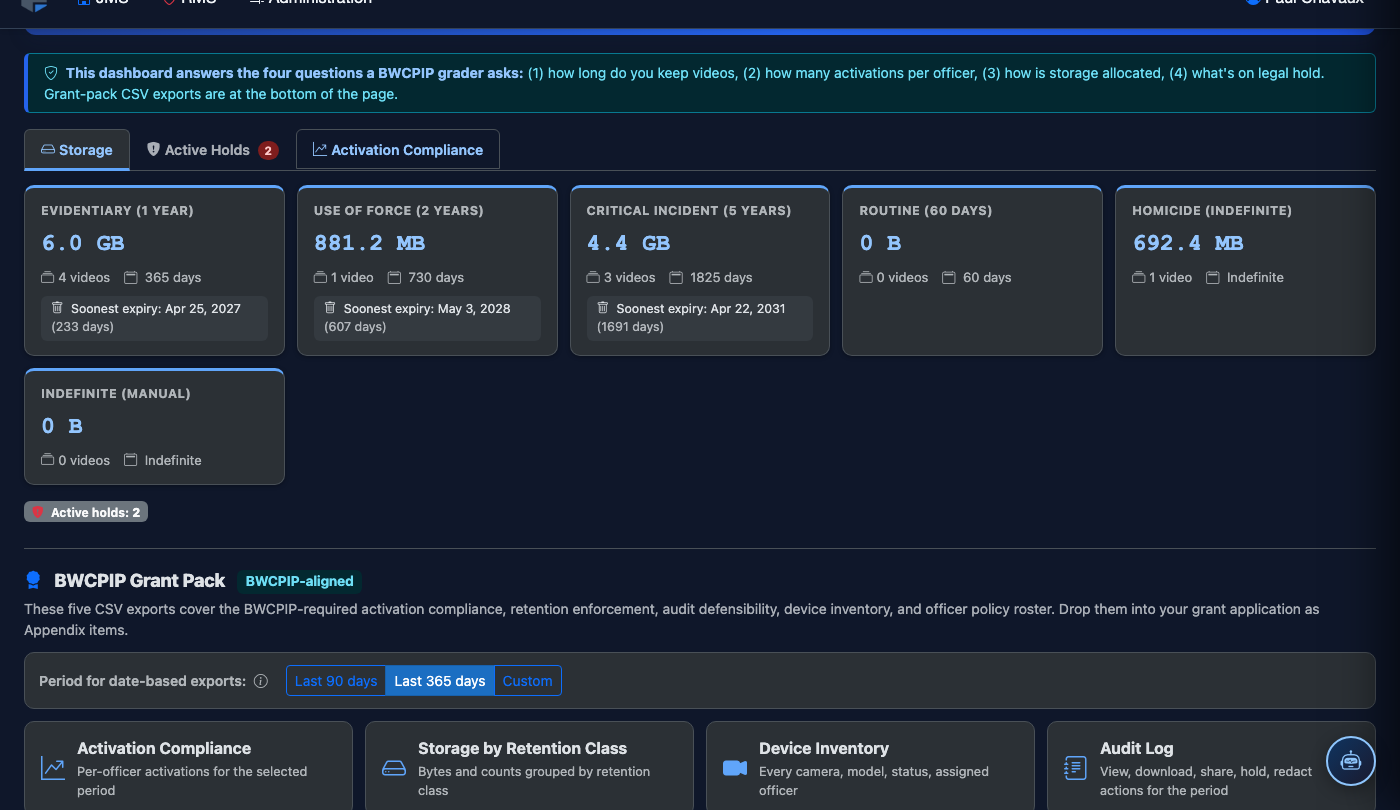
Task: Click the red 2 badge on Active Holds
Action: pos(268,151)
